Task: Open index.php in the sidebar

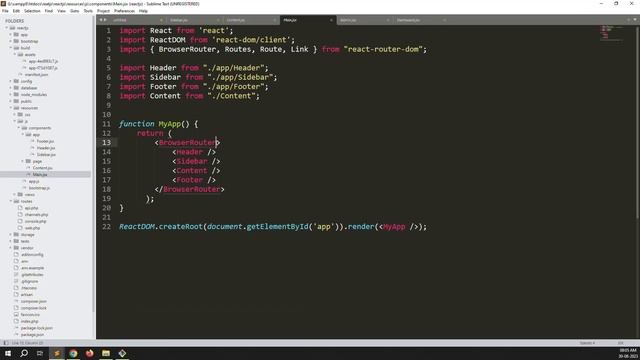Action: point(29,321)
